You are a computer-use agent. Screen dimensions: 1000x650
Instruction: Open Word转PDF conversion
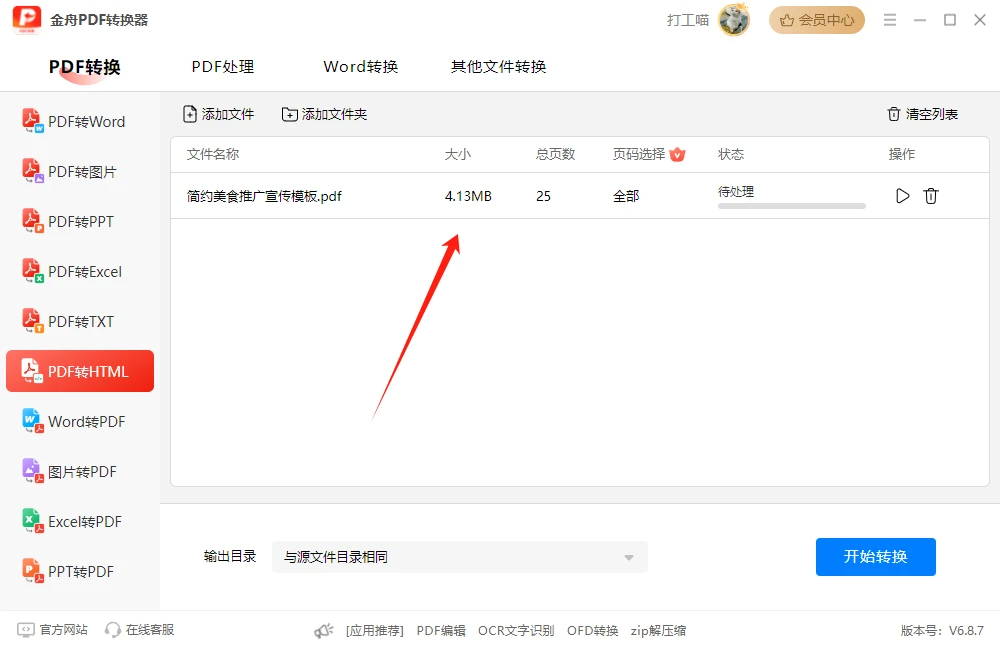(x=80, y=422)
